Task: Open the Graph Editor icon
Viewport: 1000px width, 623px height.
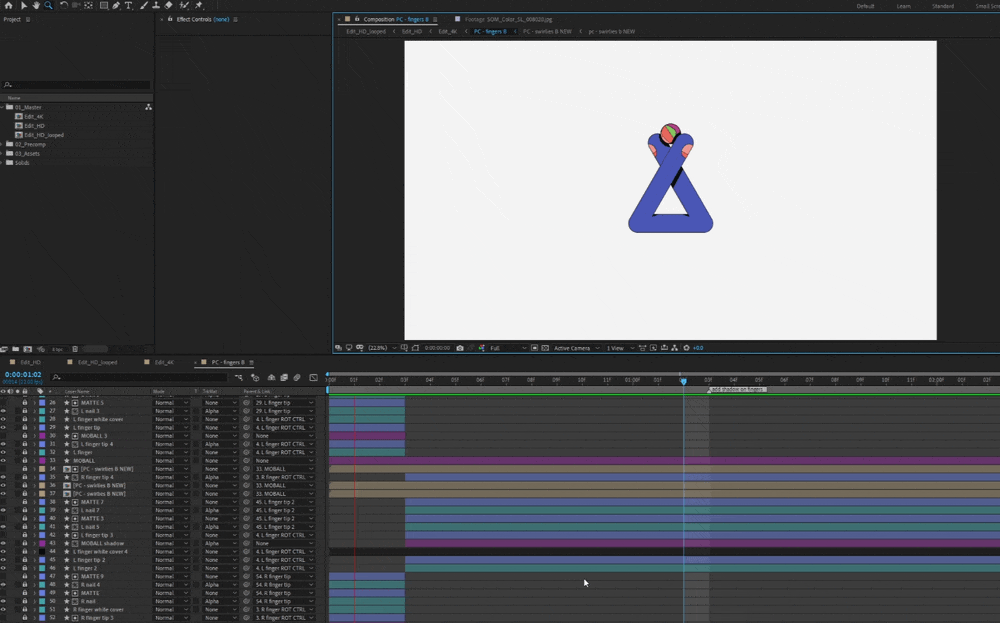Action: click(x=313, y=377)
